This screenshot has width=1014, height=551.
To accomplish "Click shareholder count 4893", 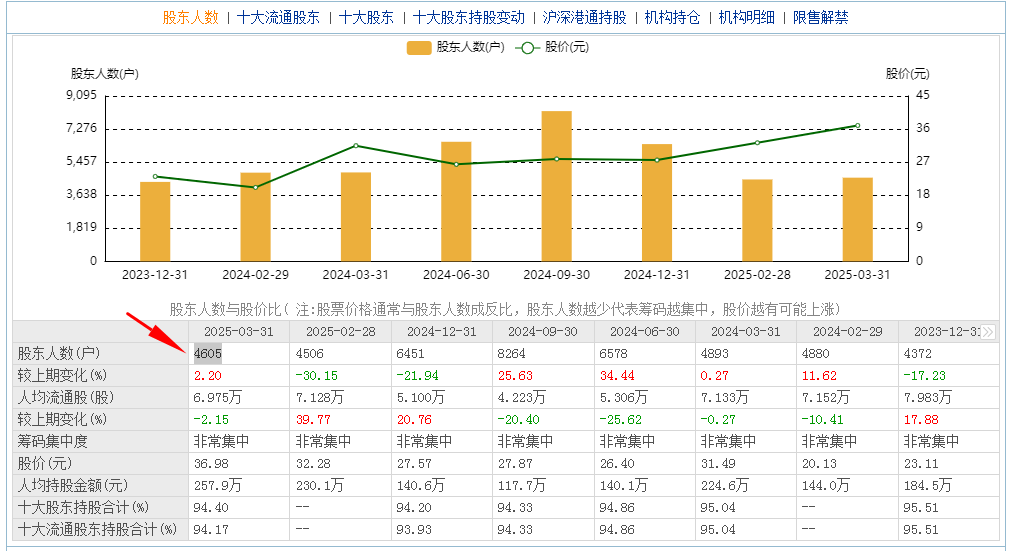I will coord(715,354).
